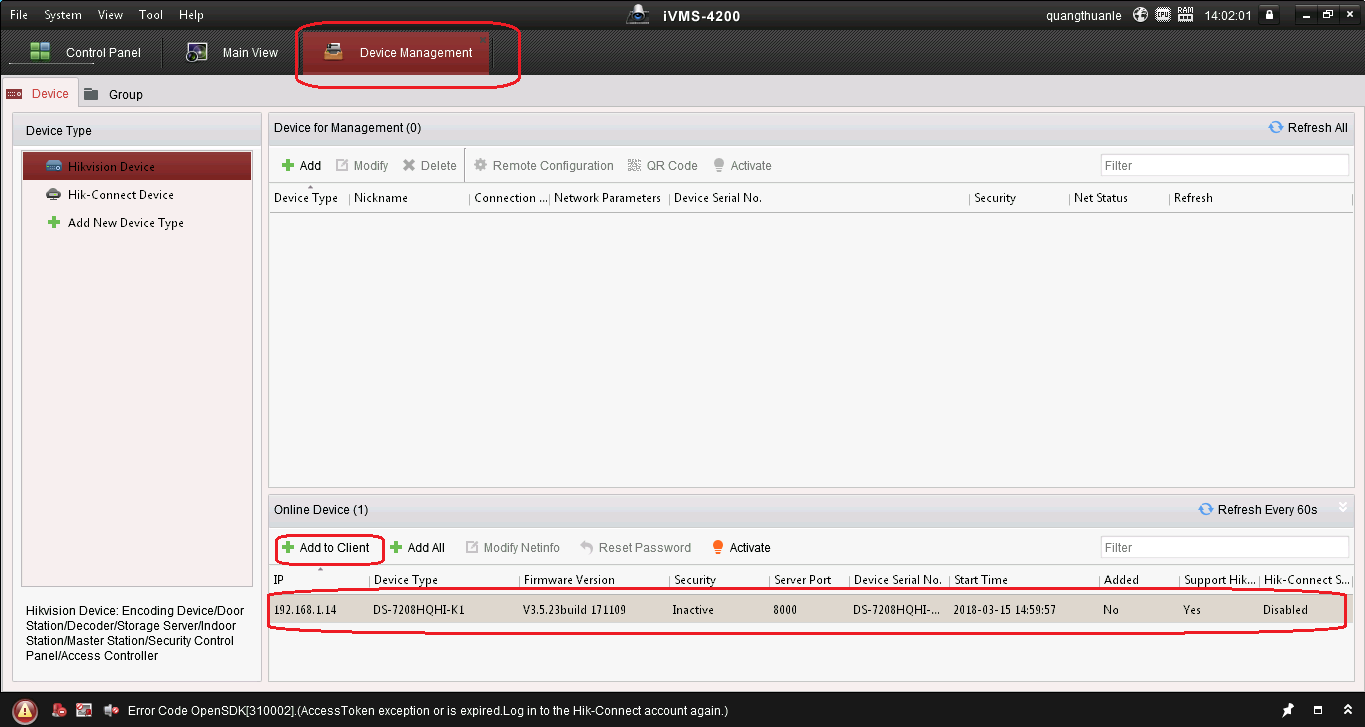Collapse the Online Device panel with double chevron
Viewport: 1365px width, 727px height.
[x=1343, y=507]
